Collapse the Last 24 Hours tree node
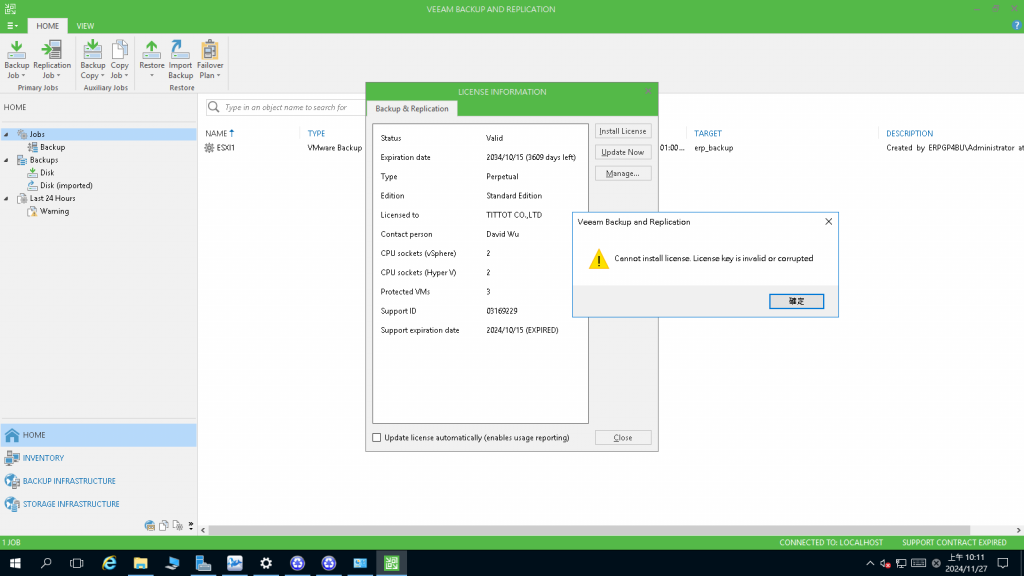 [x=7, y=199]
